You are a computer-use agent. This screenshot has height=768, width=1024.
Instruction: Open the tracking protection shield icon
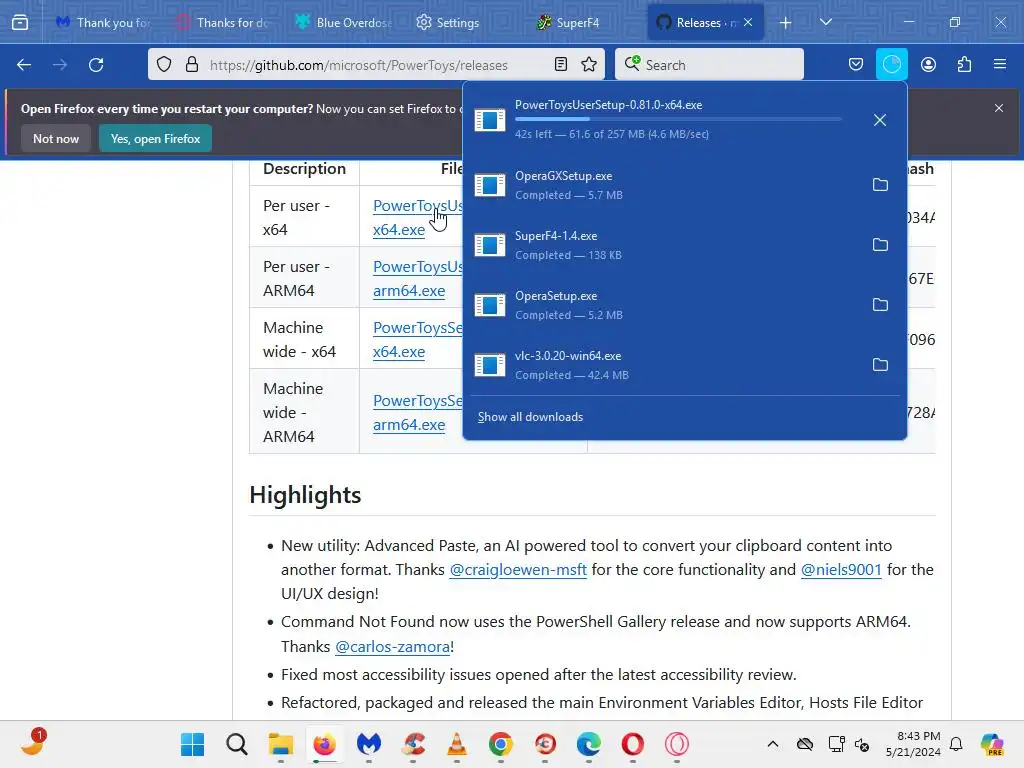tap(164, 65)
